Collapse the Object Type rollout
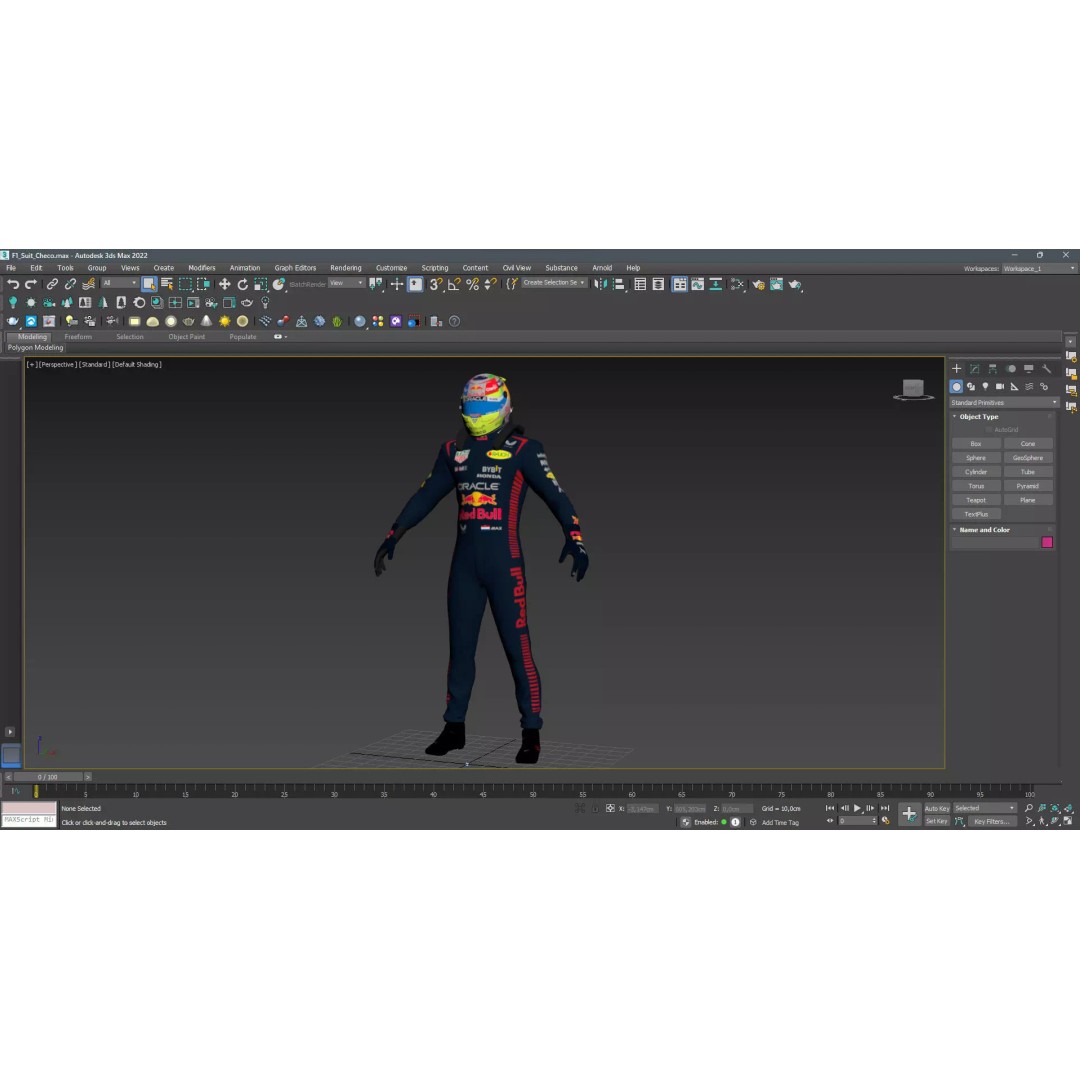 click(x=955, y=417)
